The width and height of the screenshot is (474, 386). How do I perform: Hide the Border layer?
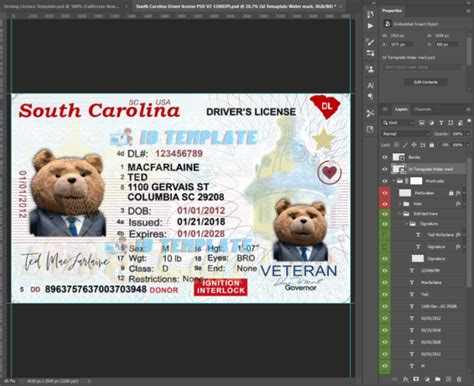tap(385, 157)
